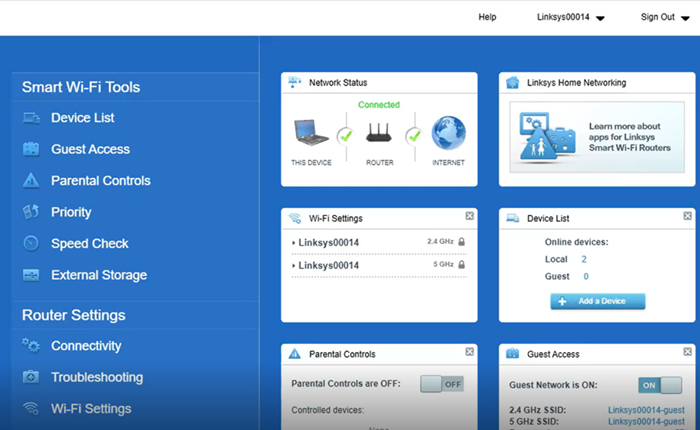Click the Parental Controls widget triangle icon

[295, 354]
